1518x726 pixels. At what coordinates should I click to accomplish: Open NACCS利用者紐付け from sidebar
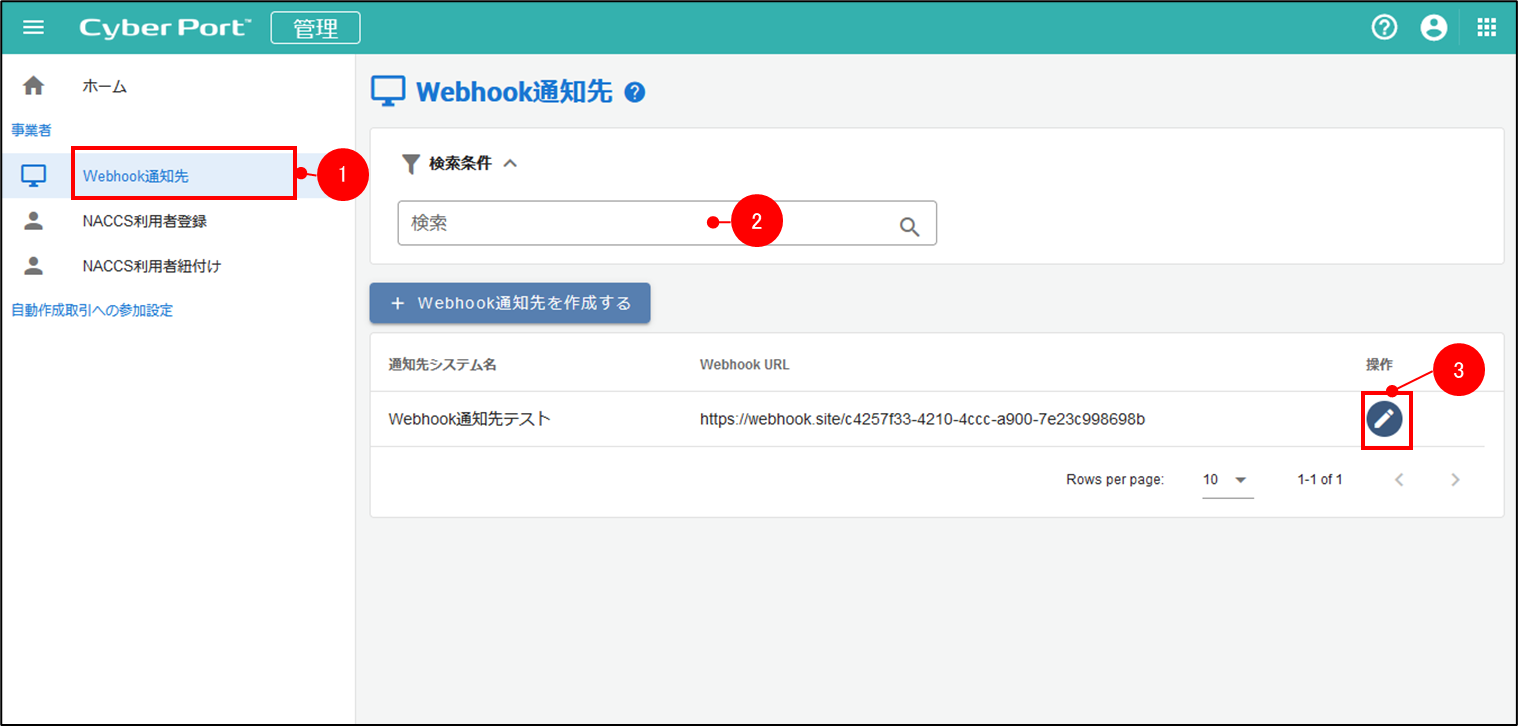coord(151,266)
